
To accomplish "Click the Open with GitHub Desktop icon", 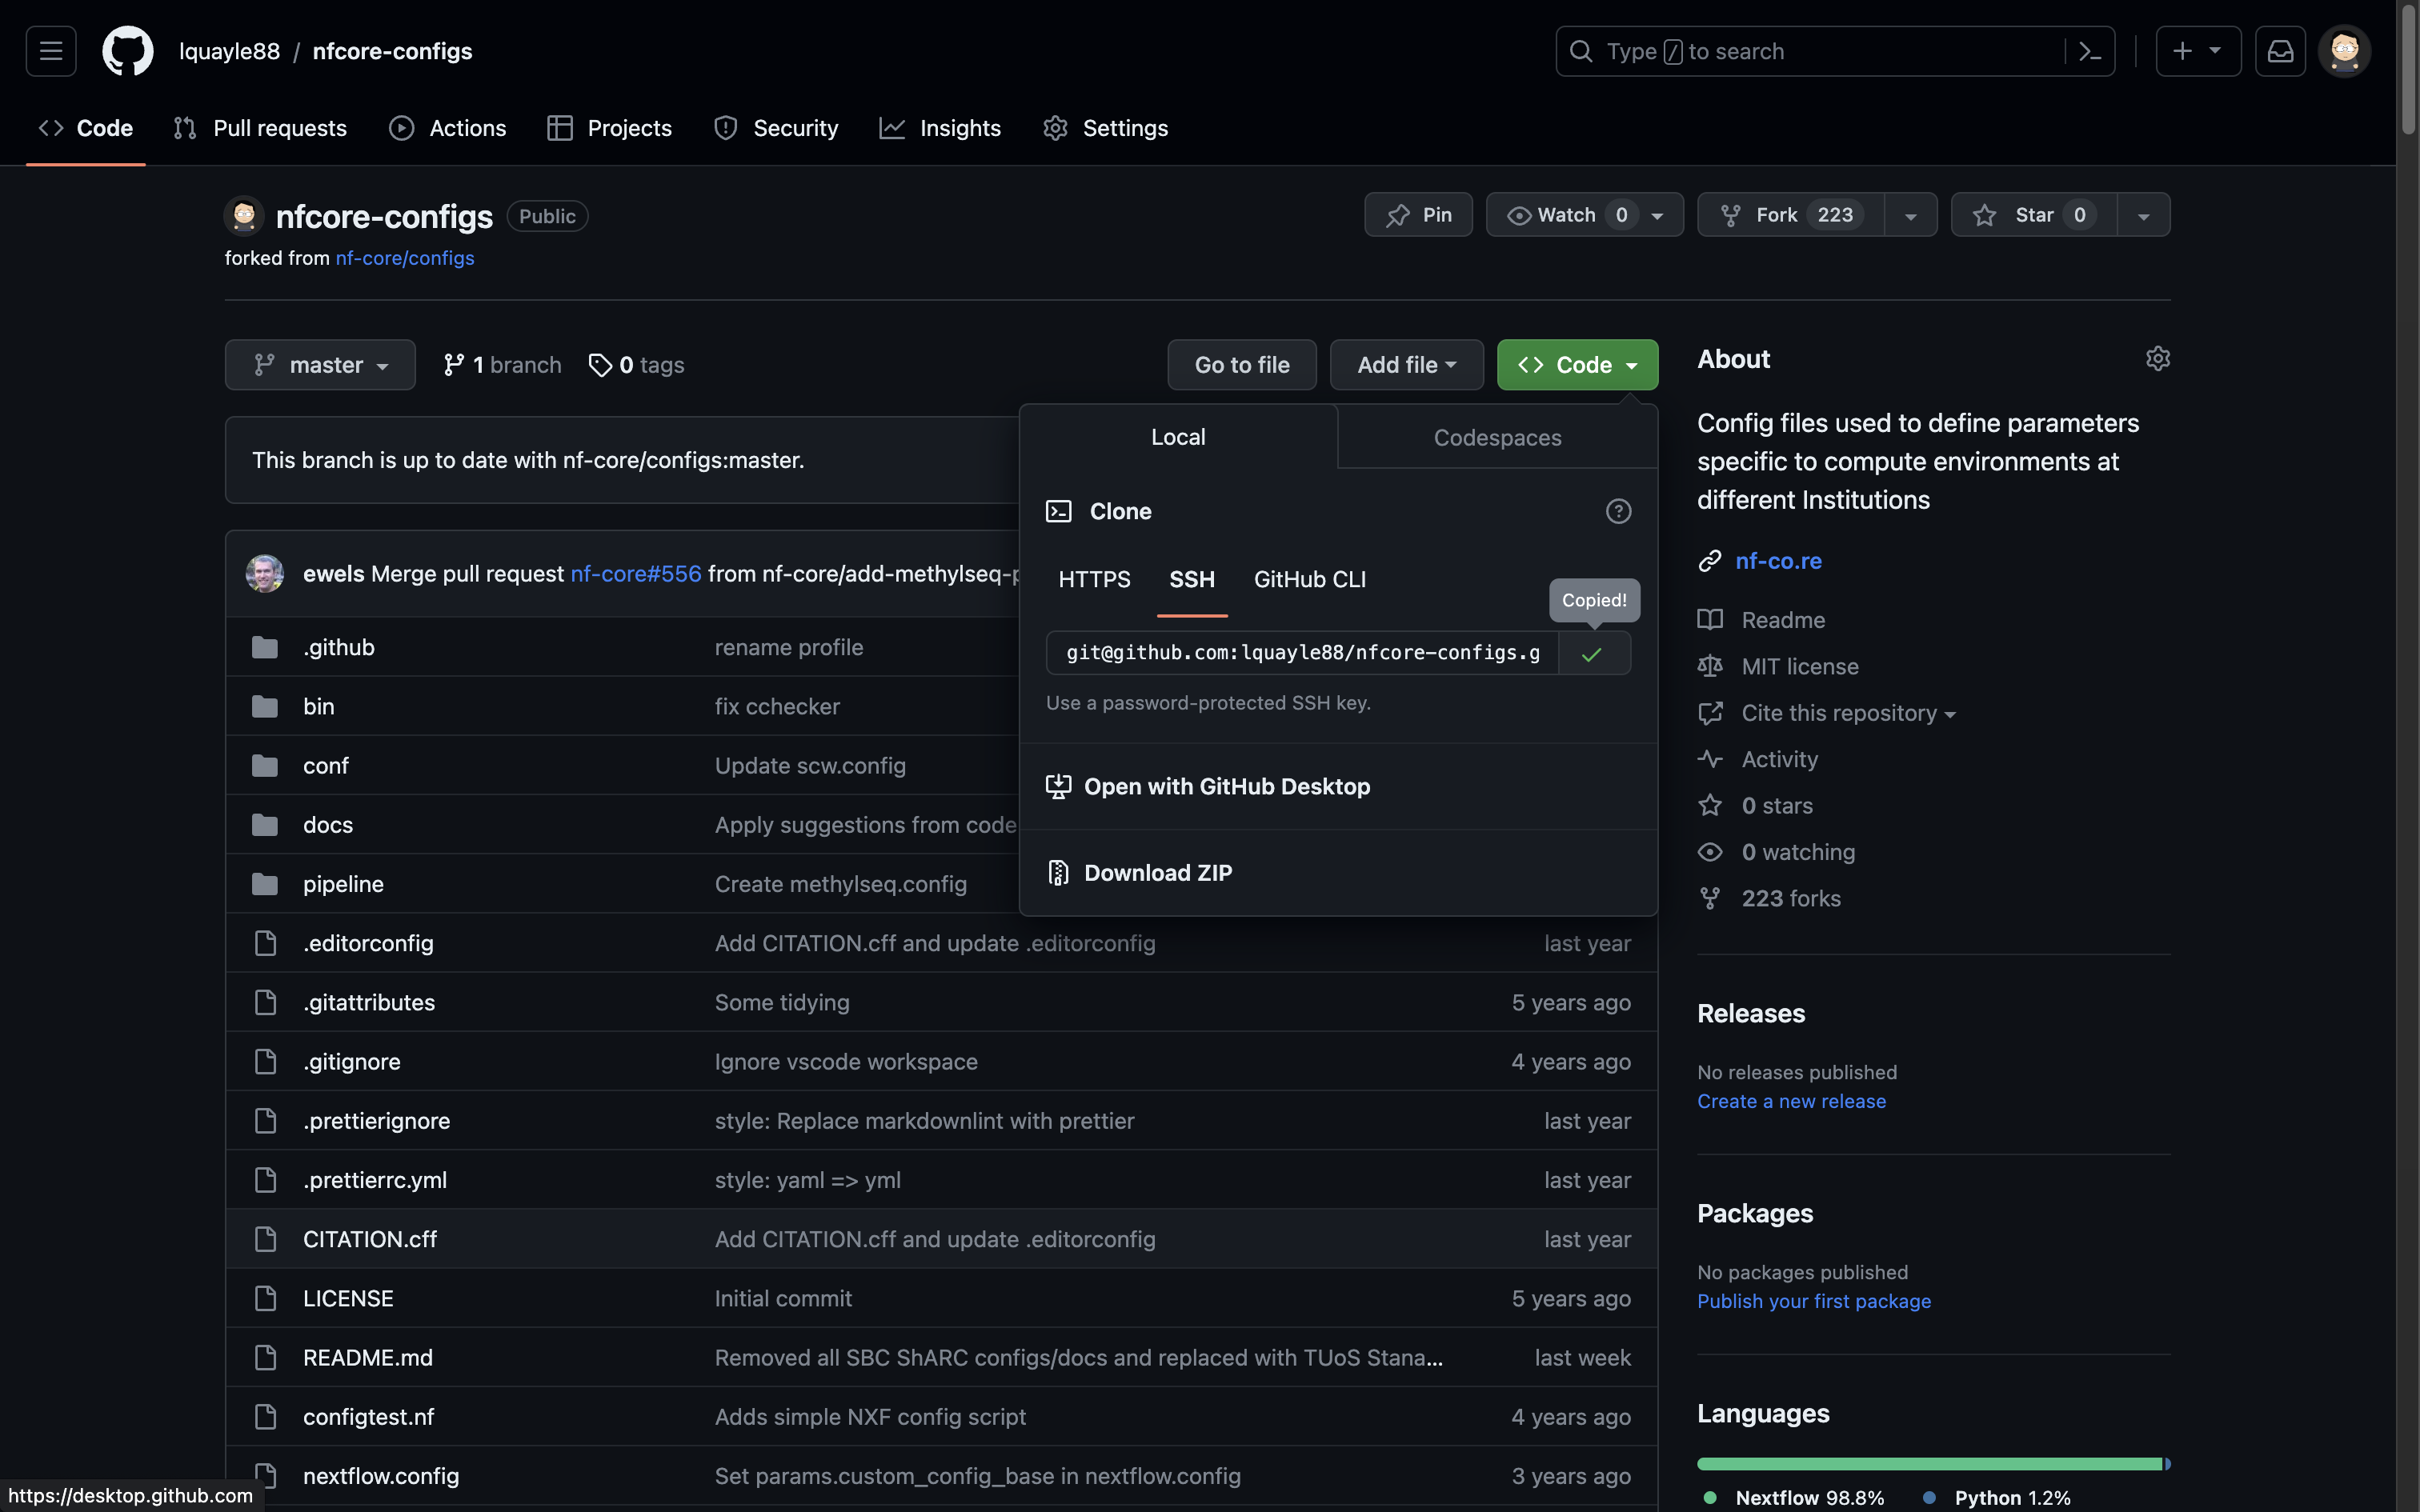I will [1058, 787].
